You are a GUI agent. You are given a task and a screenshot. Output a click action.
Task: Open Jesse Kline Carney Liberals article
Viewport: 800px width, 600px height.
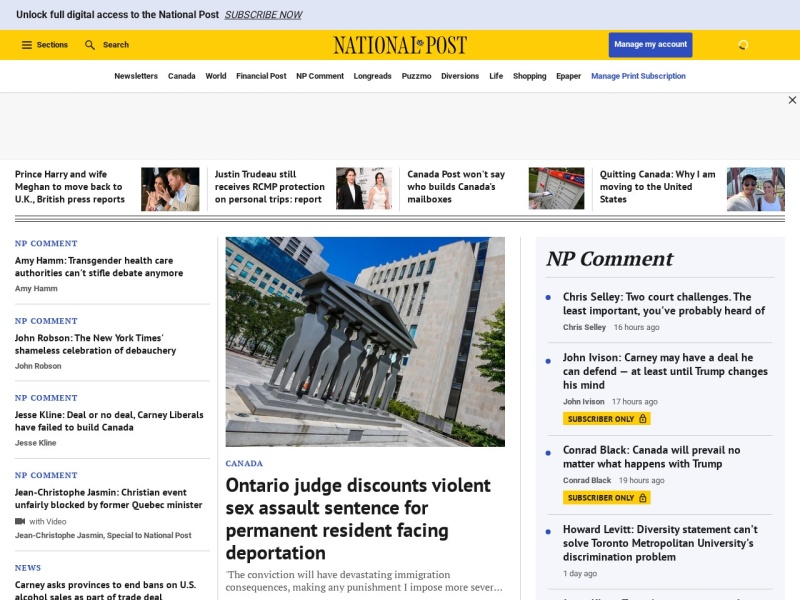[x=109, y=421]
